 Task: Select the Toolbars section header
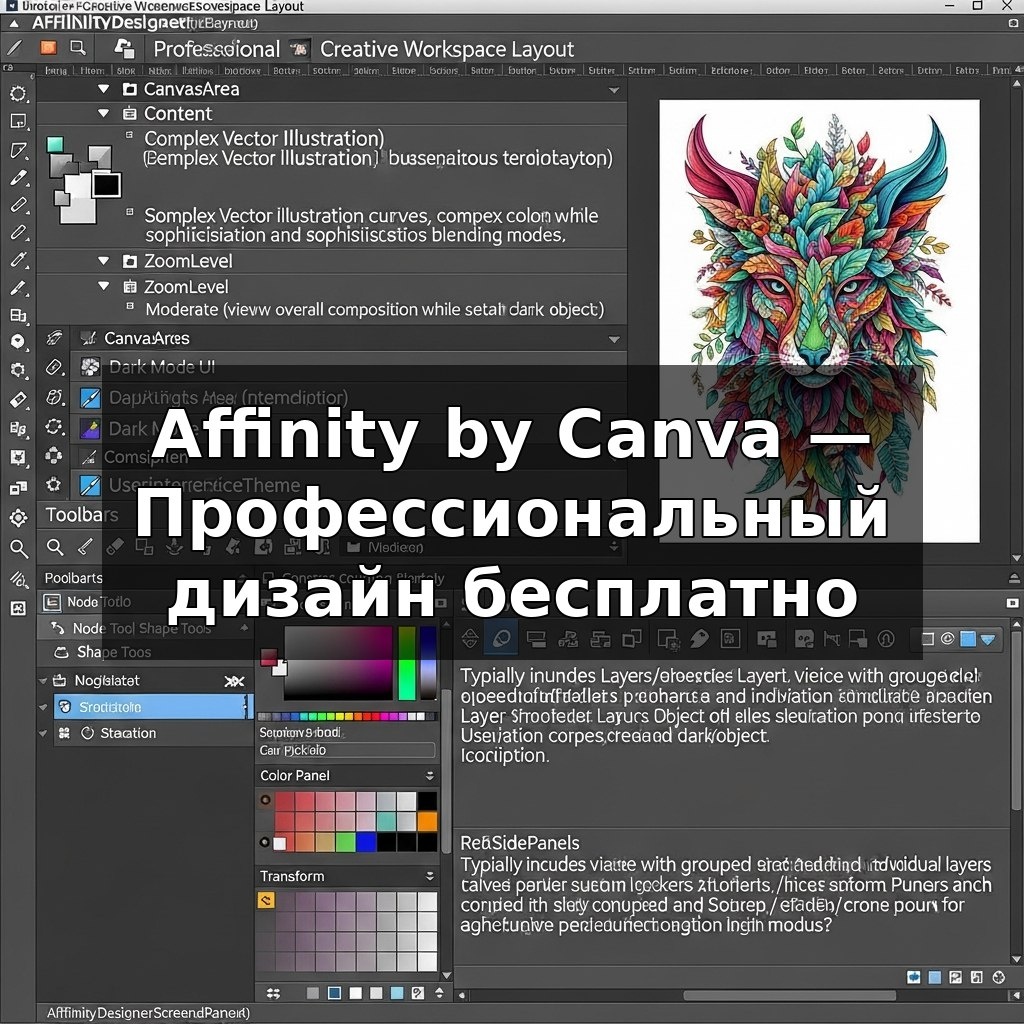pyautogui.click(x=82, y=515)
